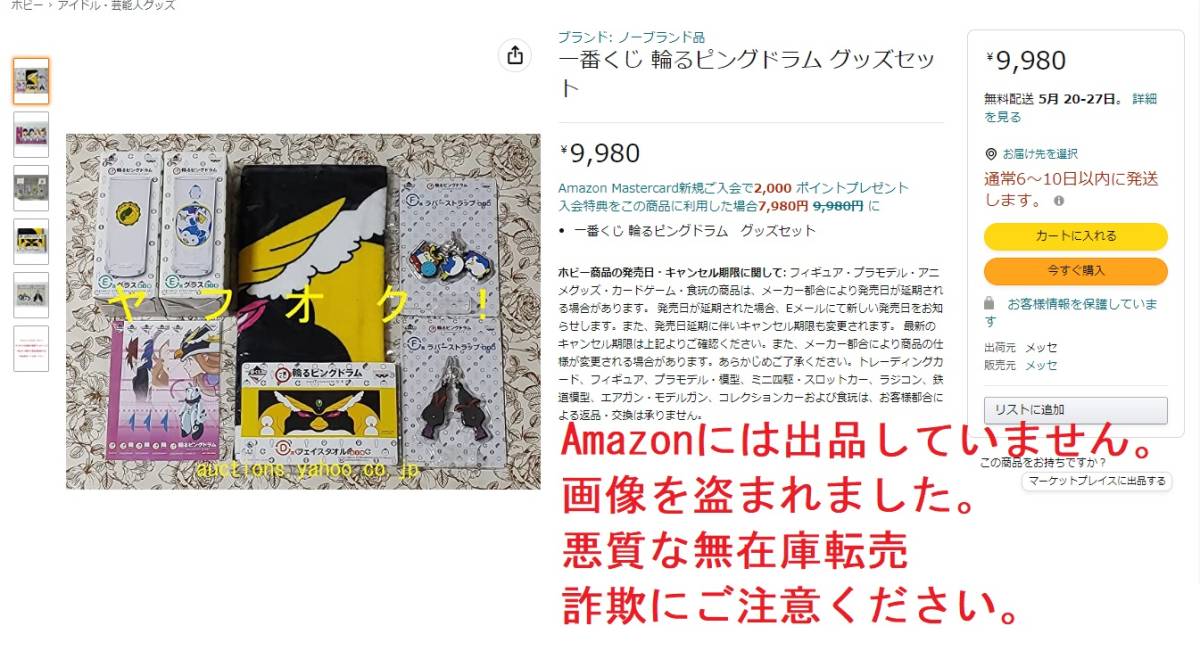Select the fifth product thumbnail
The height and width of the screenshot is (659, 1200).
pyautogui.click(x=31, y=295)
